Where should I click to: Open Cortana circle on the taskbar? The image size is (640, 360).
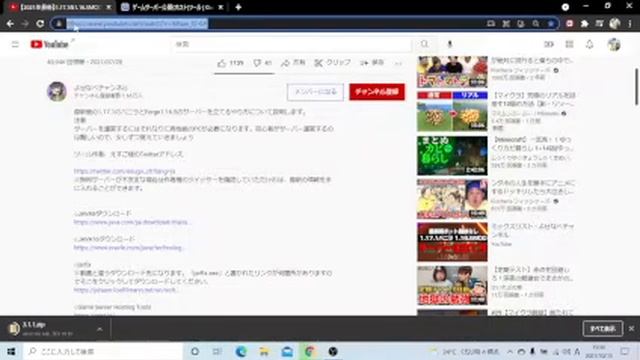point(195,351)
